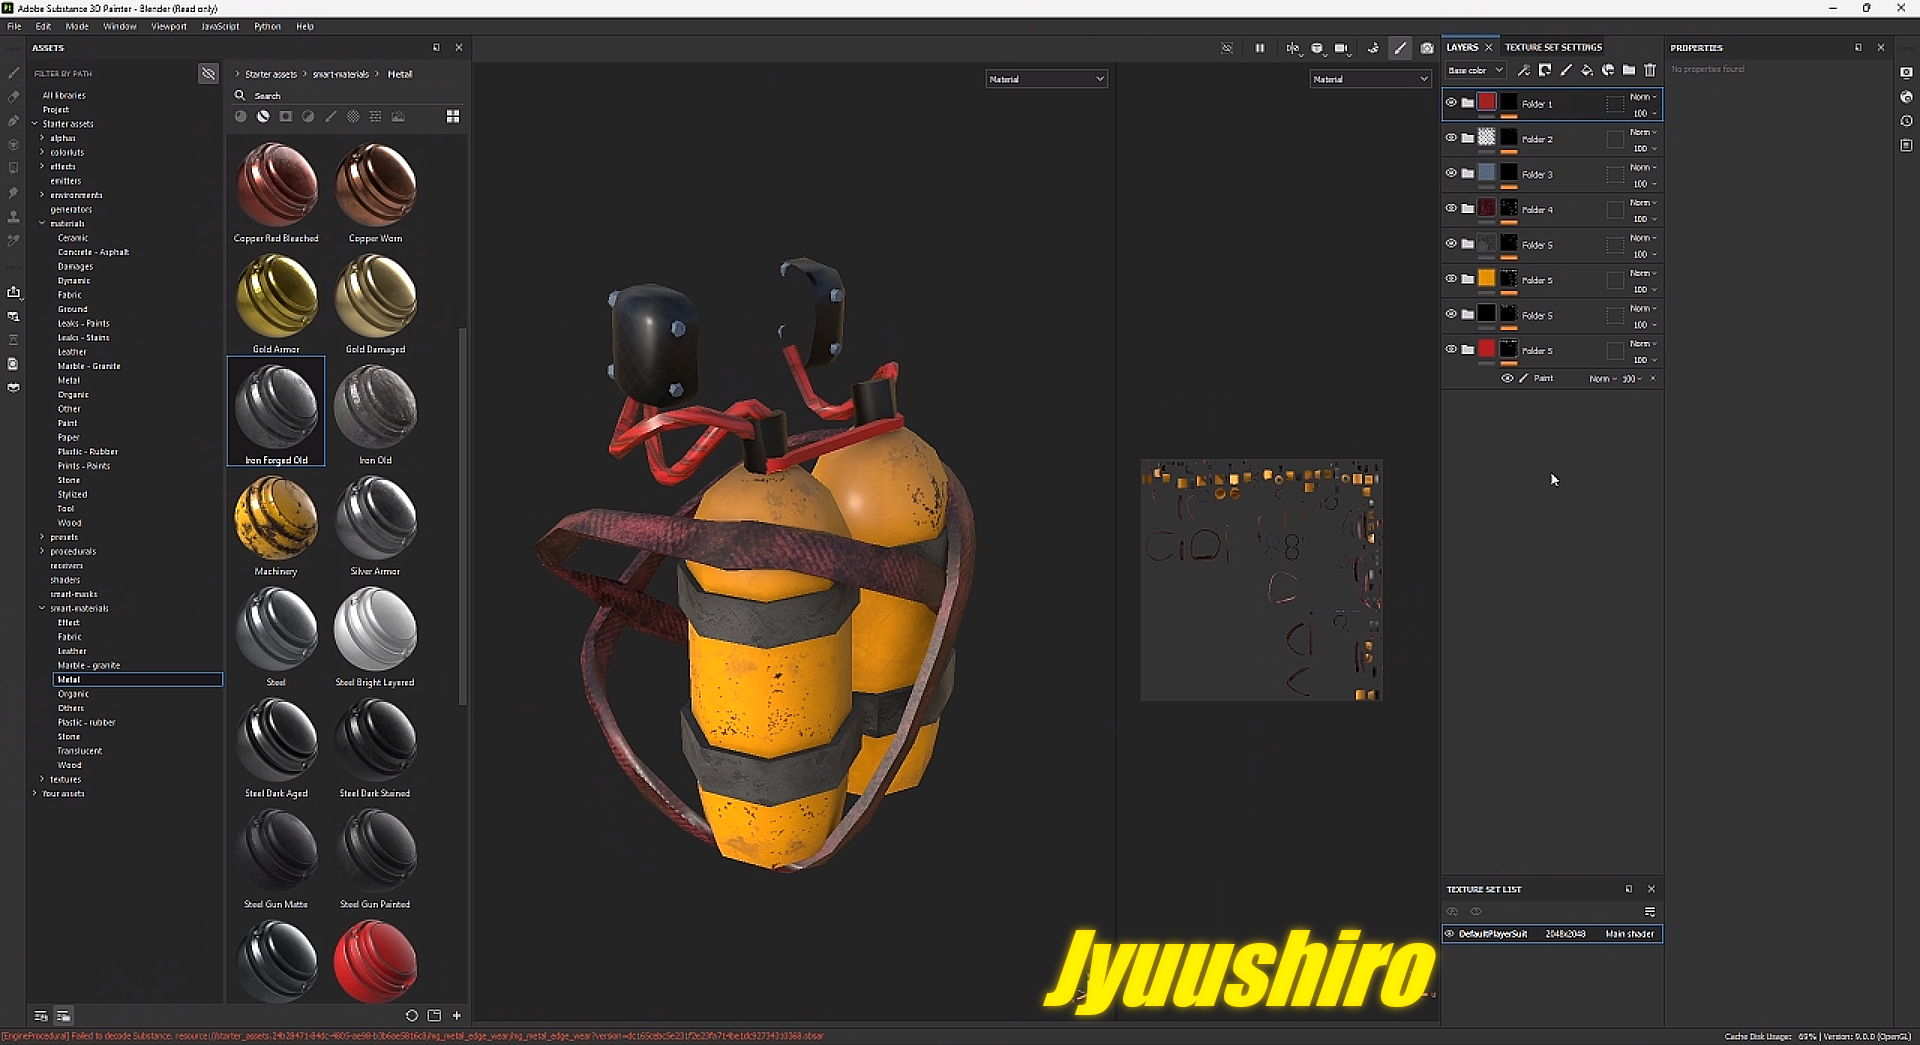Open the Edit menu
The image size is (1920, 1045).
[43, 26]
